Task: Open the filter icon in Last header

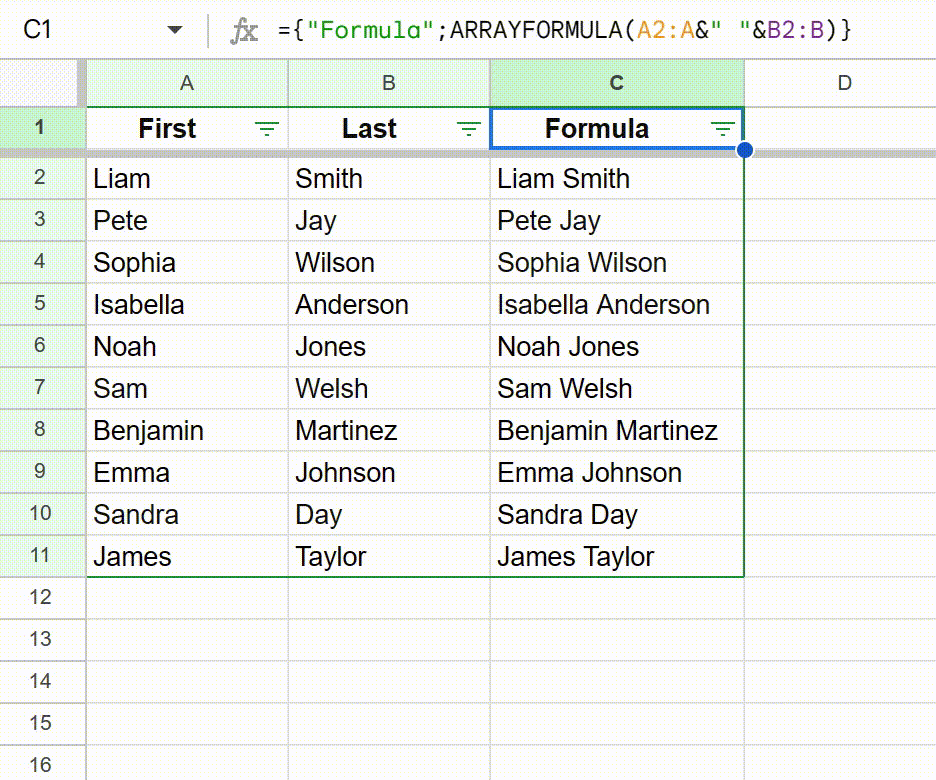Action: tap(469, 128)
